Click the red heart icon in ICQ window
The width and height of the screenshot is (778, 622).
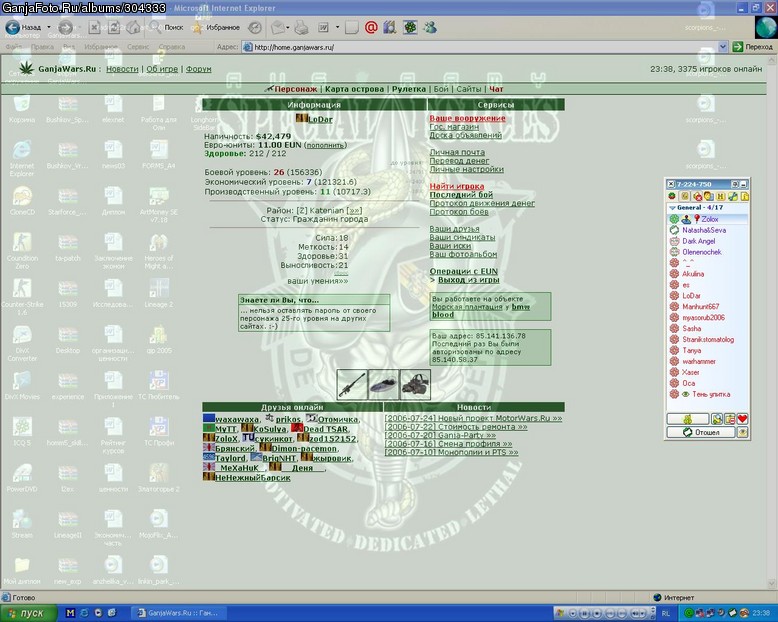point(742,419)
